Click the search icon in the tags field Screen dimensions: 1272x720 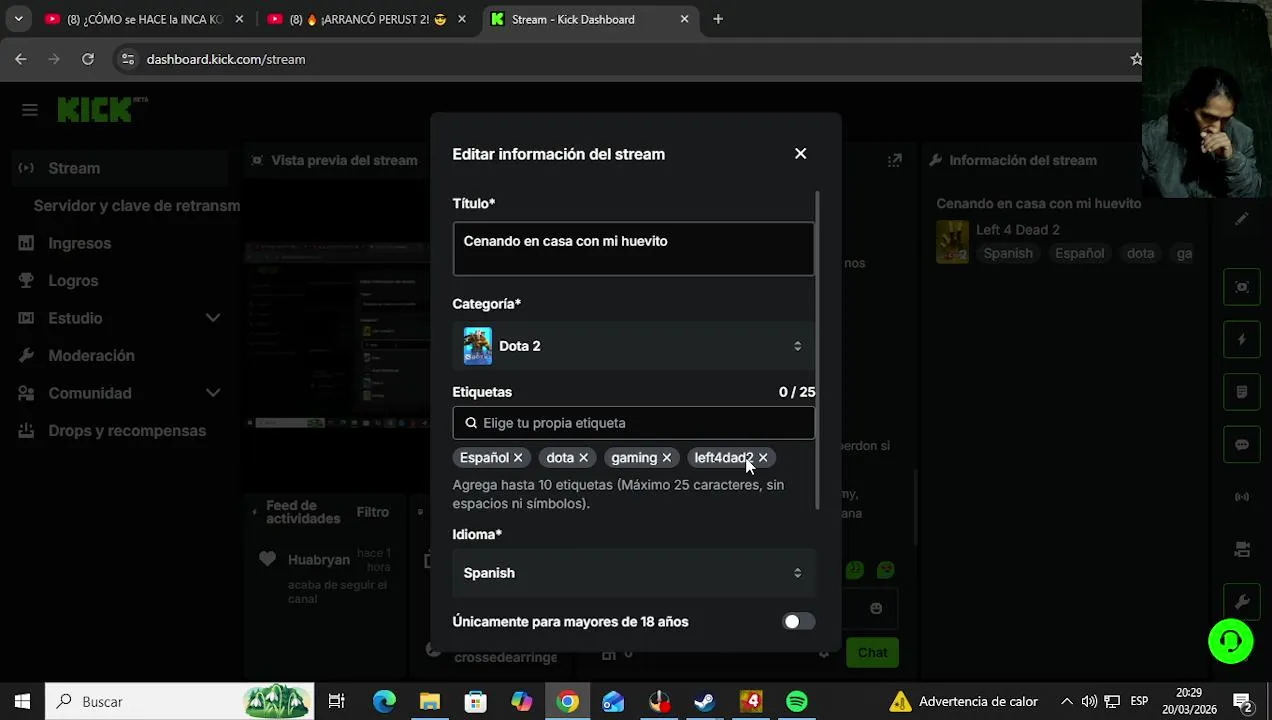point(471,423)
